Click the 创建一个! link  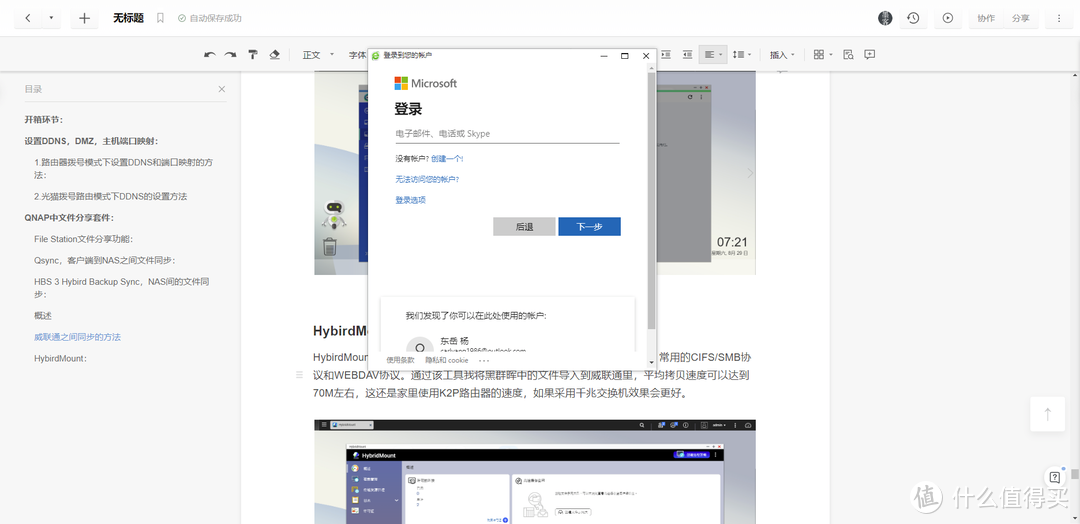[447, 158]
